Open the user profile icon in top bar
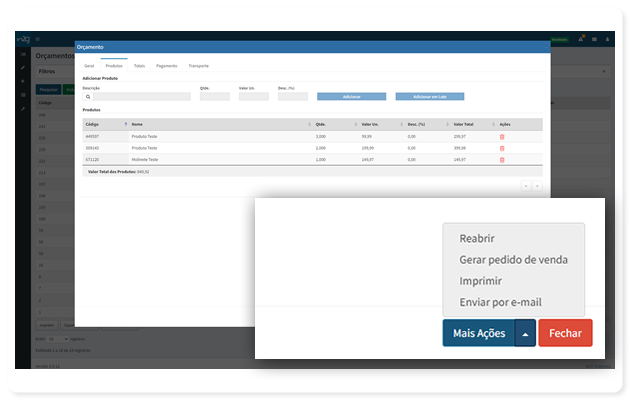 (x=608, y=39)
